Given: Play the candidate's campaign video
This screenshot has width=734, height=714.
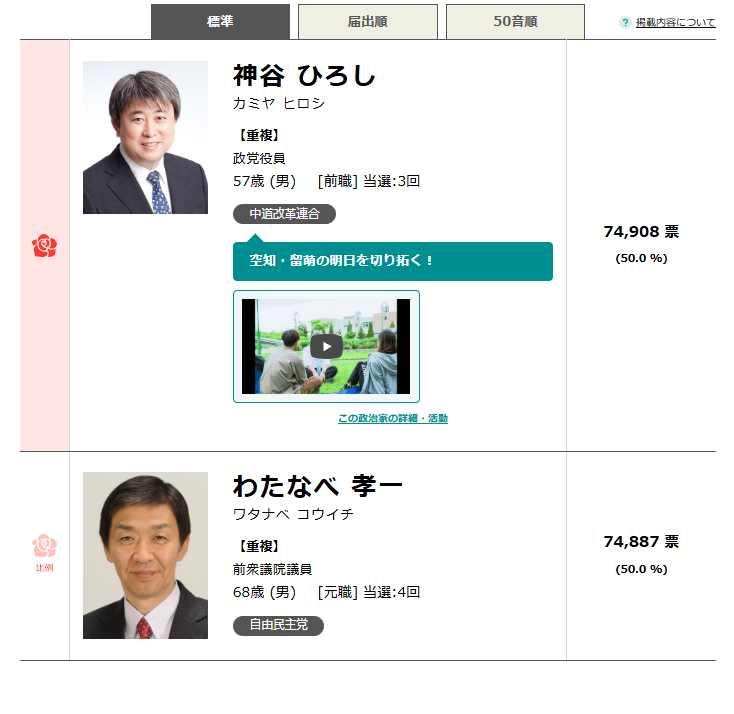Looking at the screenshot, I should coord(326,346).
